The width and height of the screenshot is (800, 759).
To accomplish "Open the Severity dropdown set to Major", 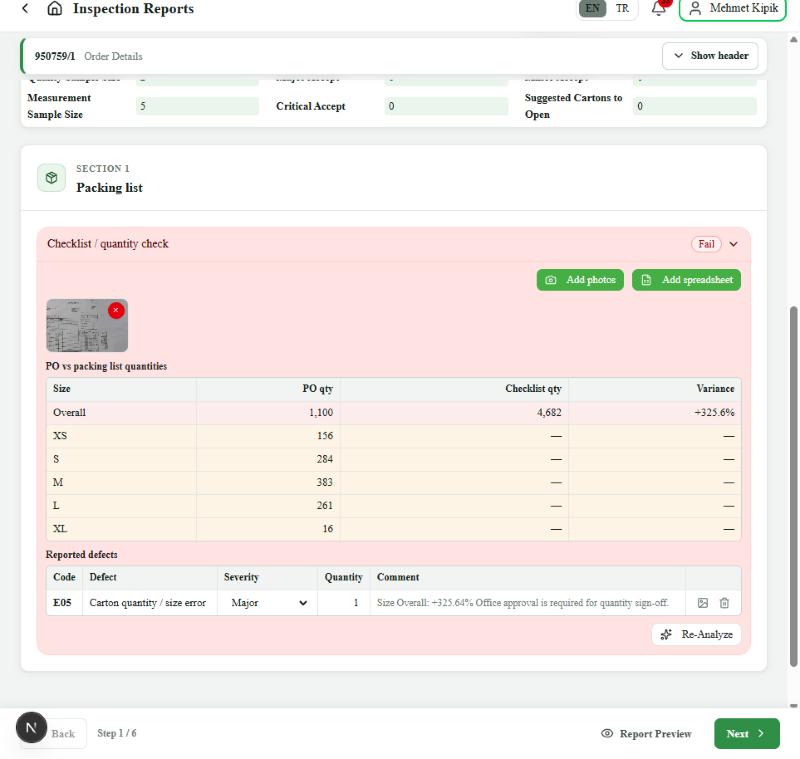I will (268, 602).
